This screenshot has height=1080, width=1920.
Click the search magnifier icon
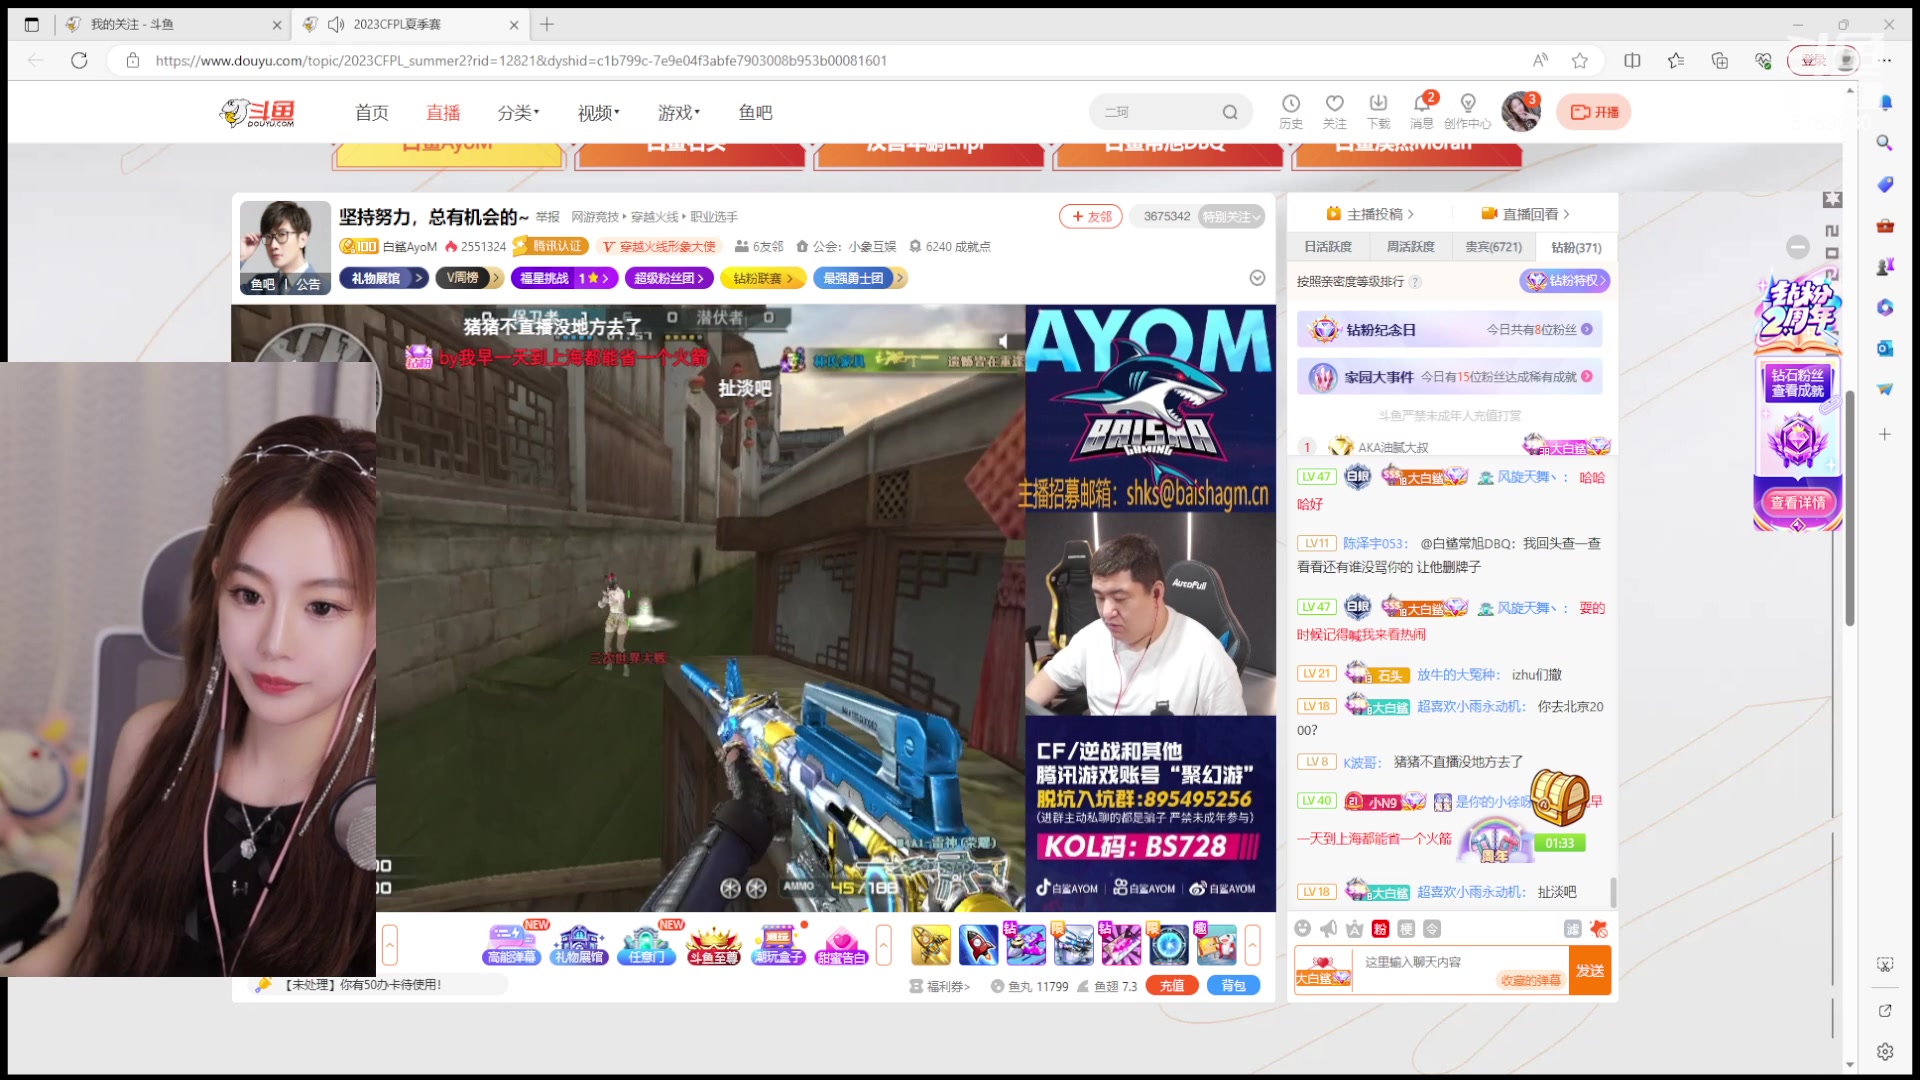(1230, 112)
